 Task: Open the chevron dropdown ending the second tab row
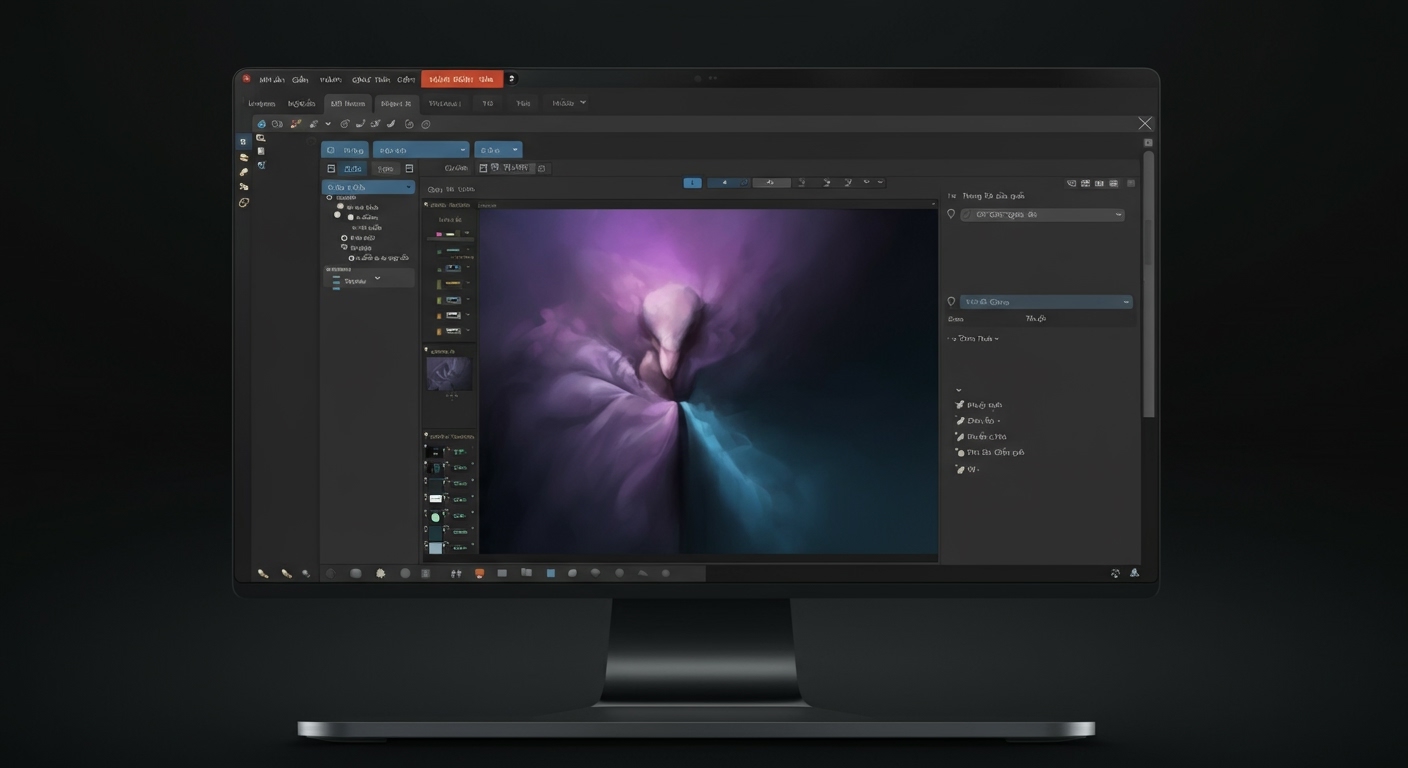(x=583, y=102)
